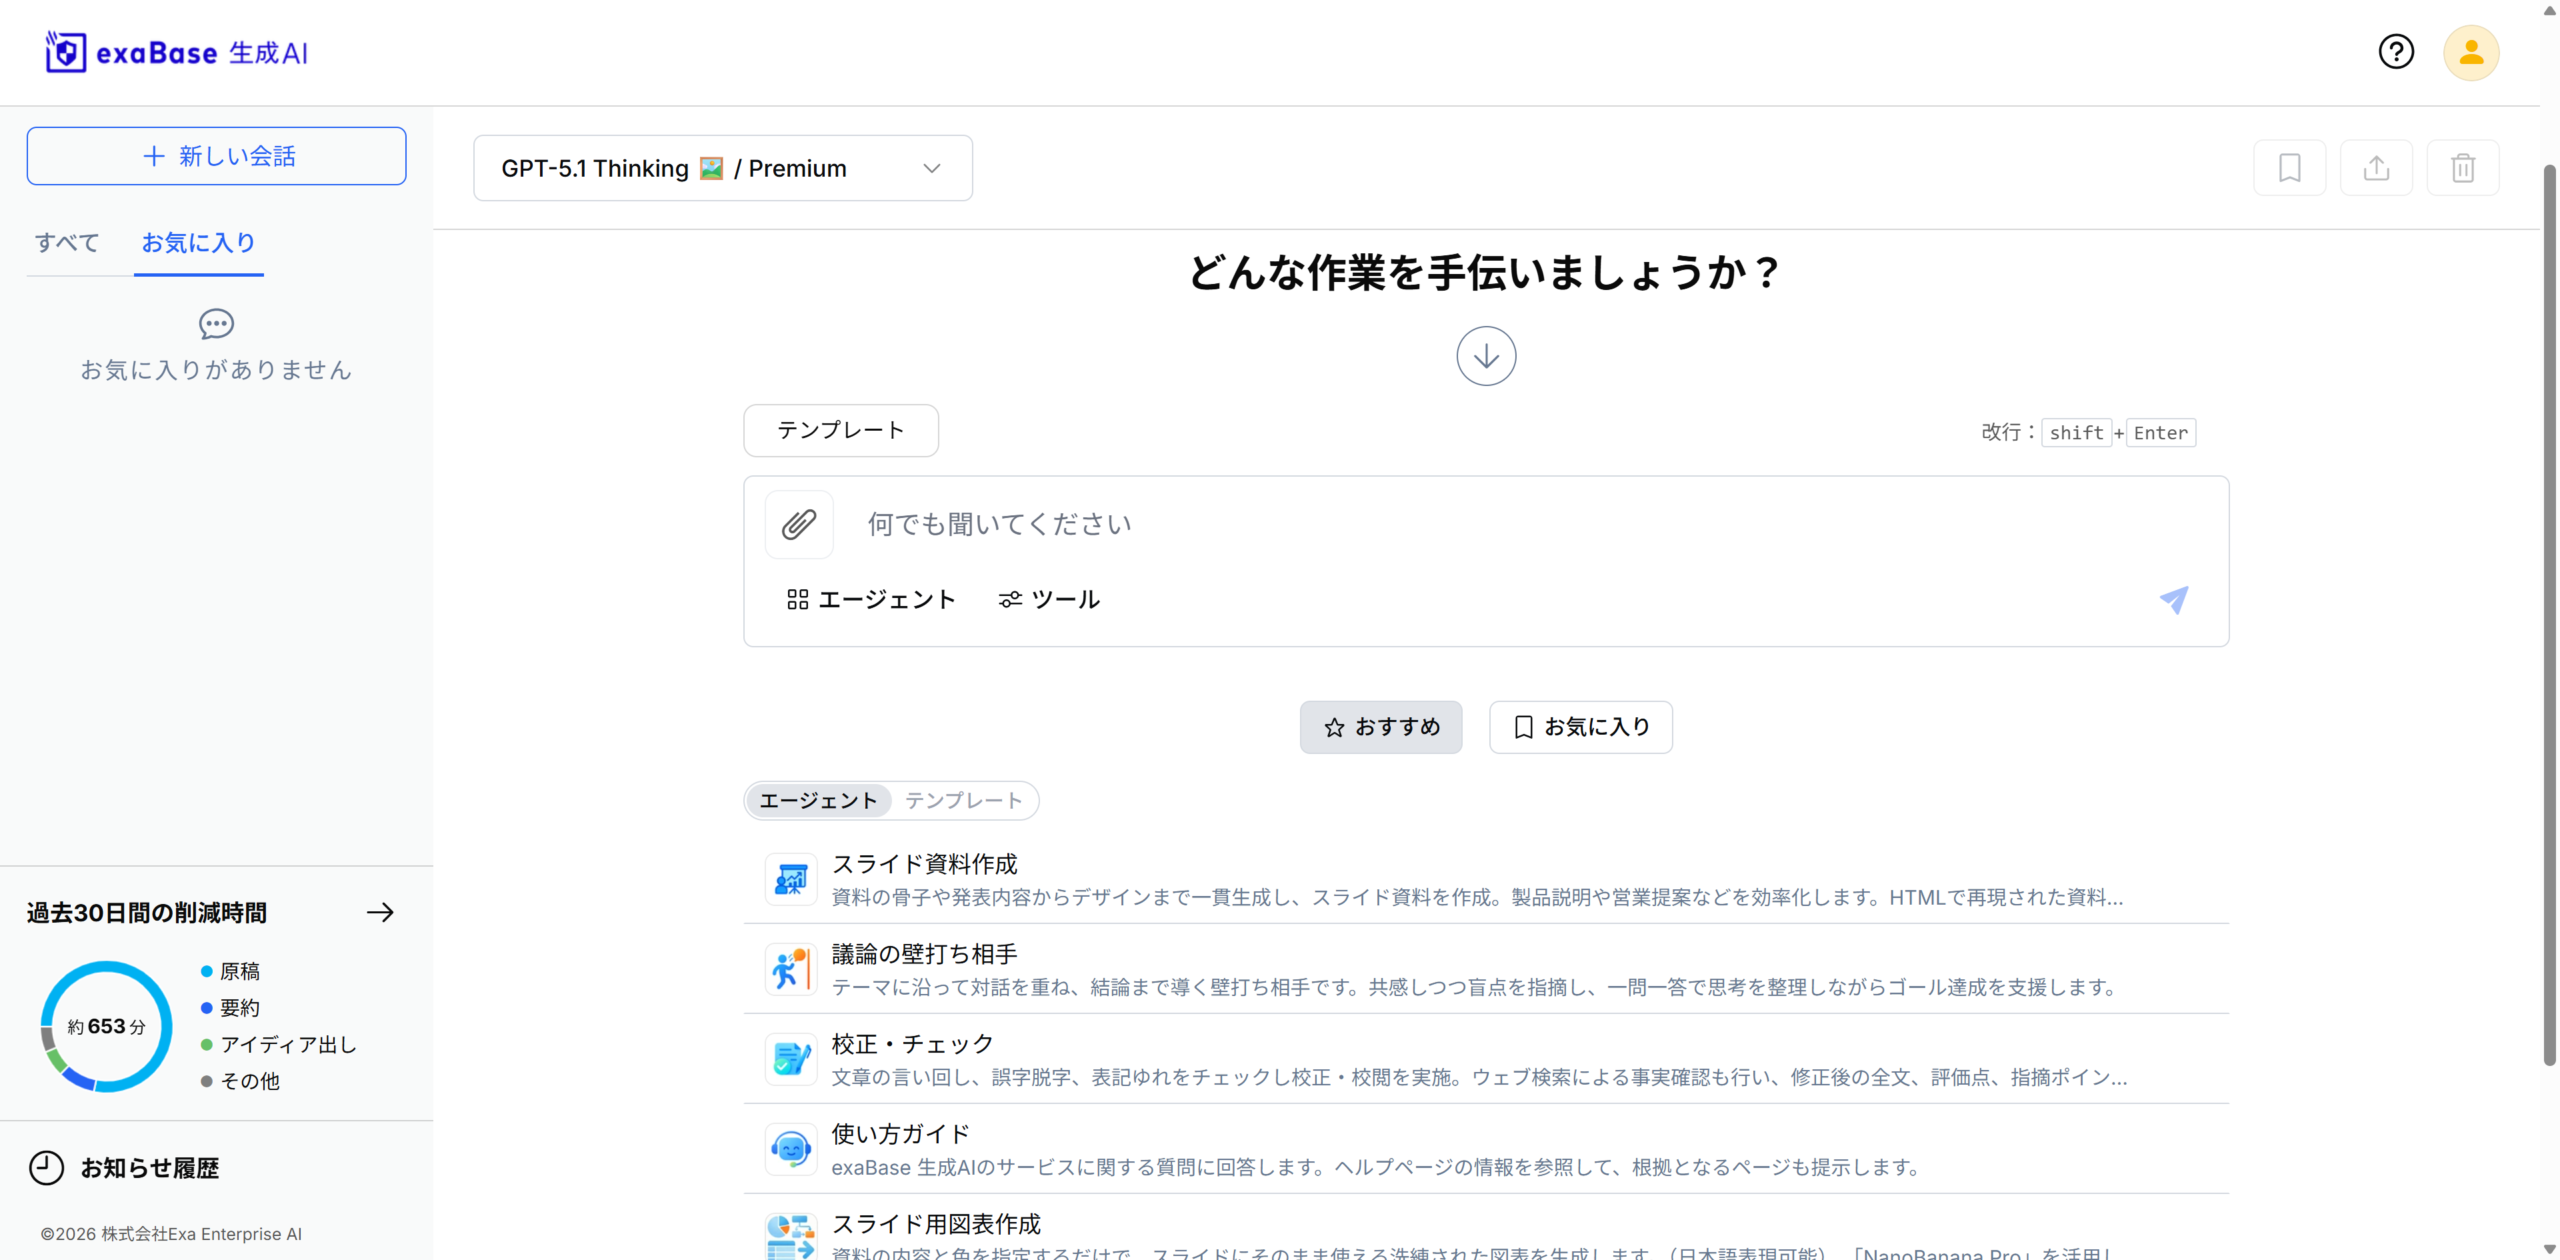This screenshot has height=1260, width=2560.
Task: Expand suggestions with the down arrow circle
Action: tap(1484, 355)
